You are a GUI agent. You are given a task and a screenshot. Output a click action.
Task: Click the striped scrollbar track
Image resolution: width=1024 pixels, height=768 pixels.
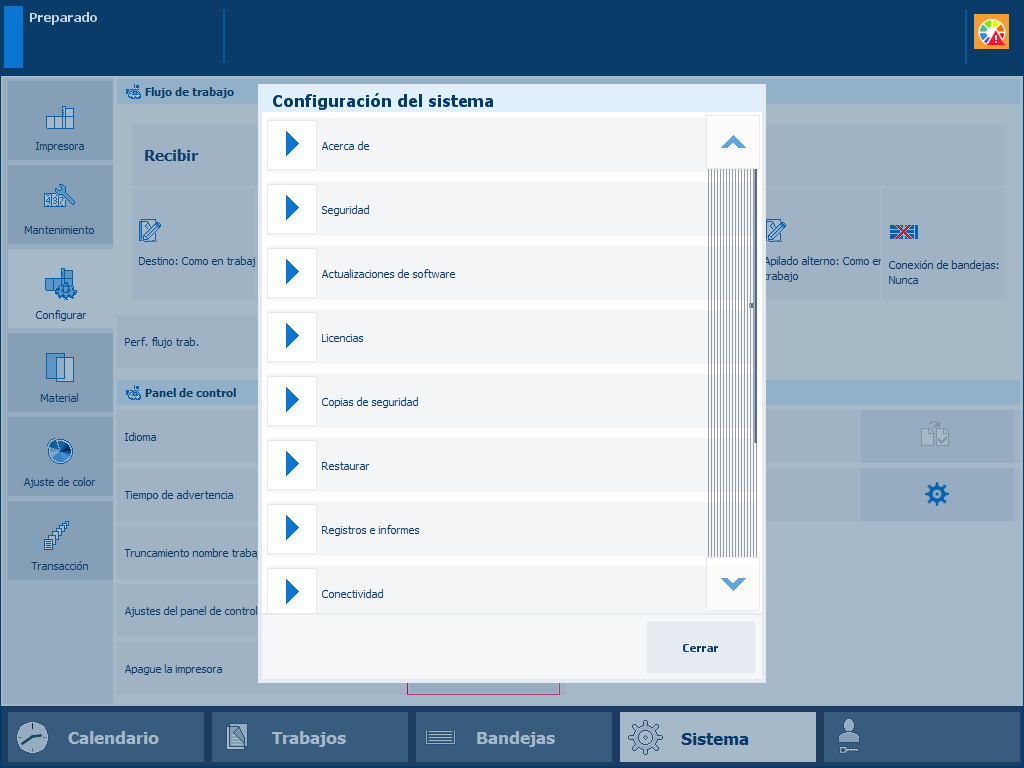coord(733,363)
